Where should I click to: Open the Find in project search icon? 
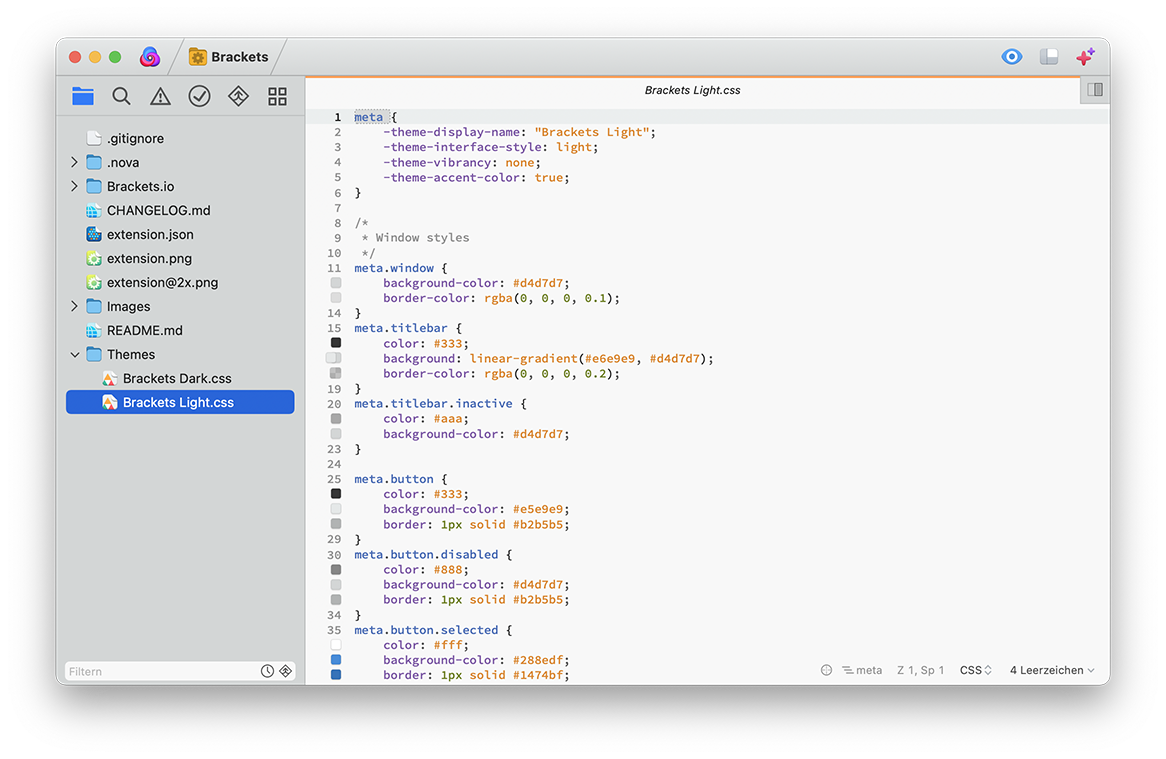pyautogui.click(x=121, y=96)
